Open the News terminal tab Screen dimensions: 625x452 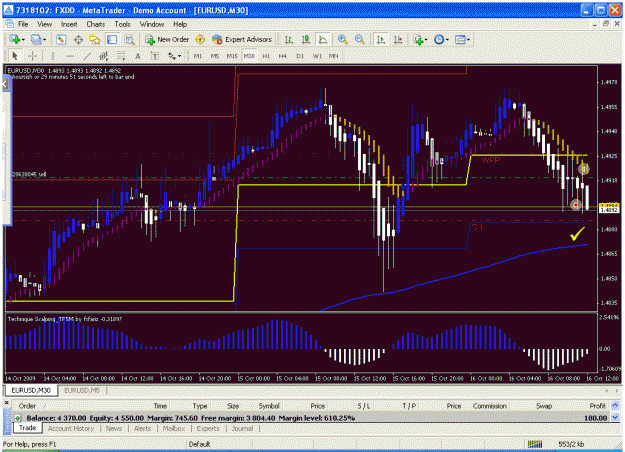click(x=114, y=428)
